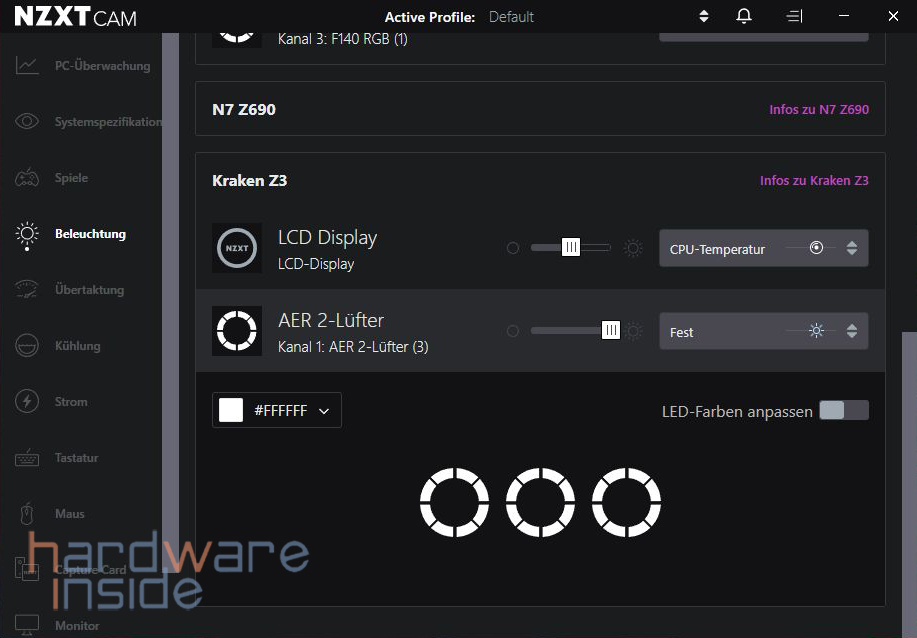Click Kanal 1: AER 2-Lüfter (3) text
Image resolution: width=917 pixels, height=638 pixels.
tap(353, 347)
